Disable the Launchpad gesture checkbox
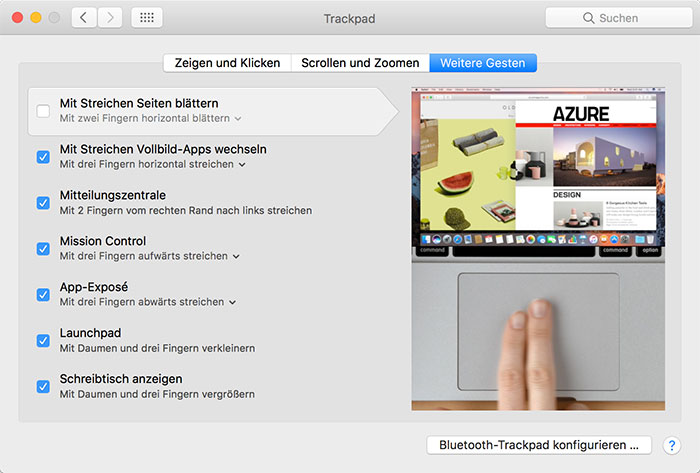Screen dimensions: 700x473 point(43,340)
